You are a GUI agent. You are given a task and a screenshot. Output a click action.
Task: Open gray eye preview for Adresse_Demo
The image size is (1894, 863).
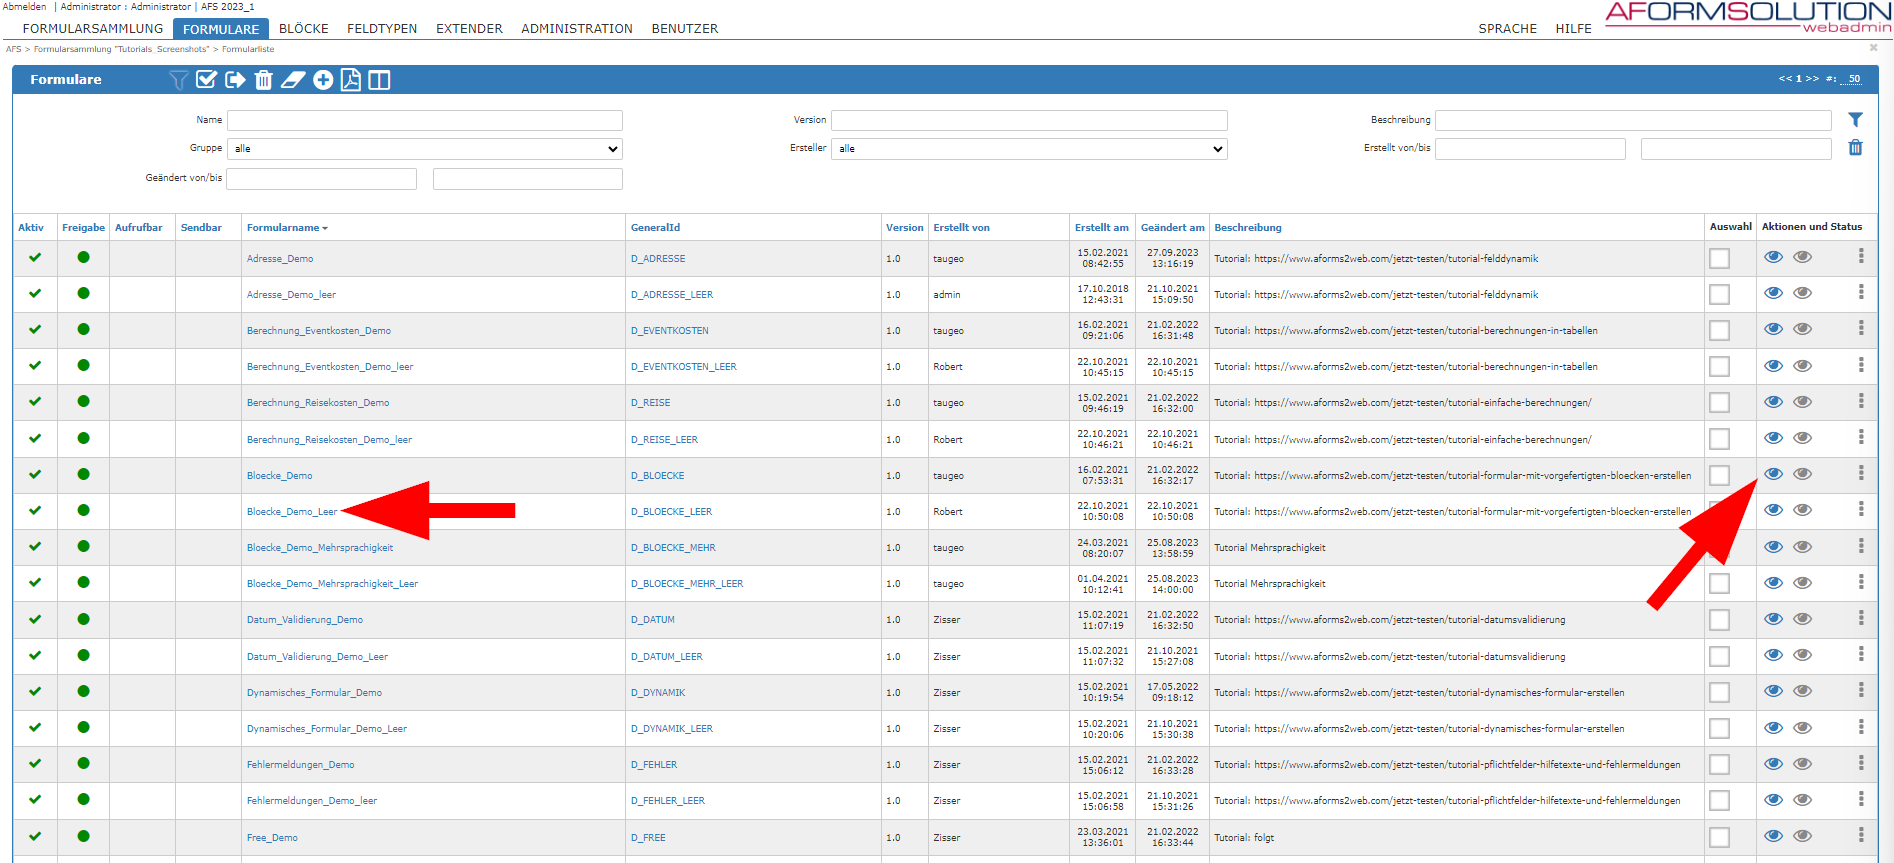1802,257
